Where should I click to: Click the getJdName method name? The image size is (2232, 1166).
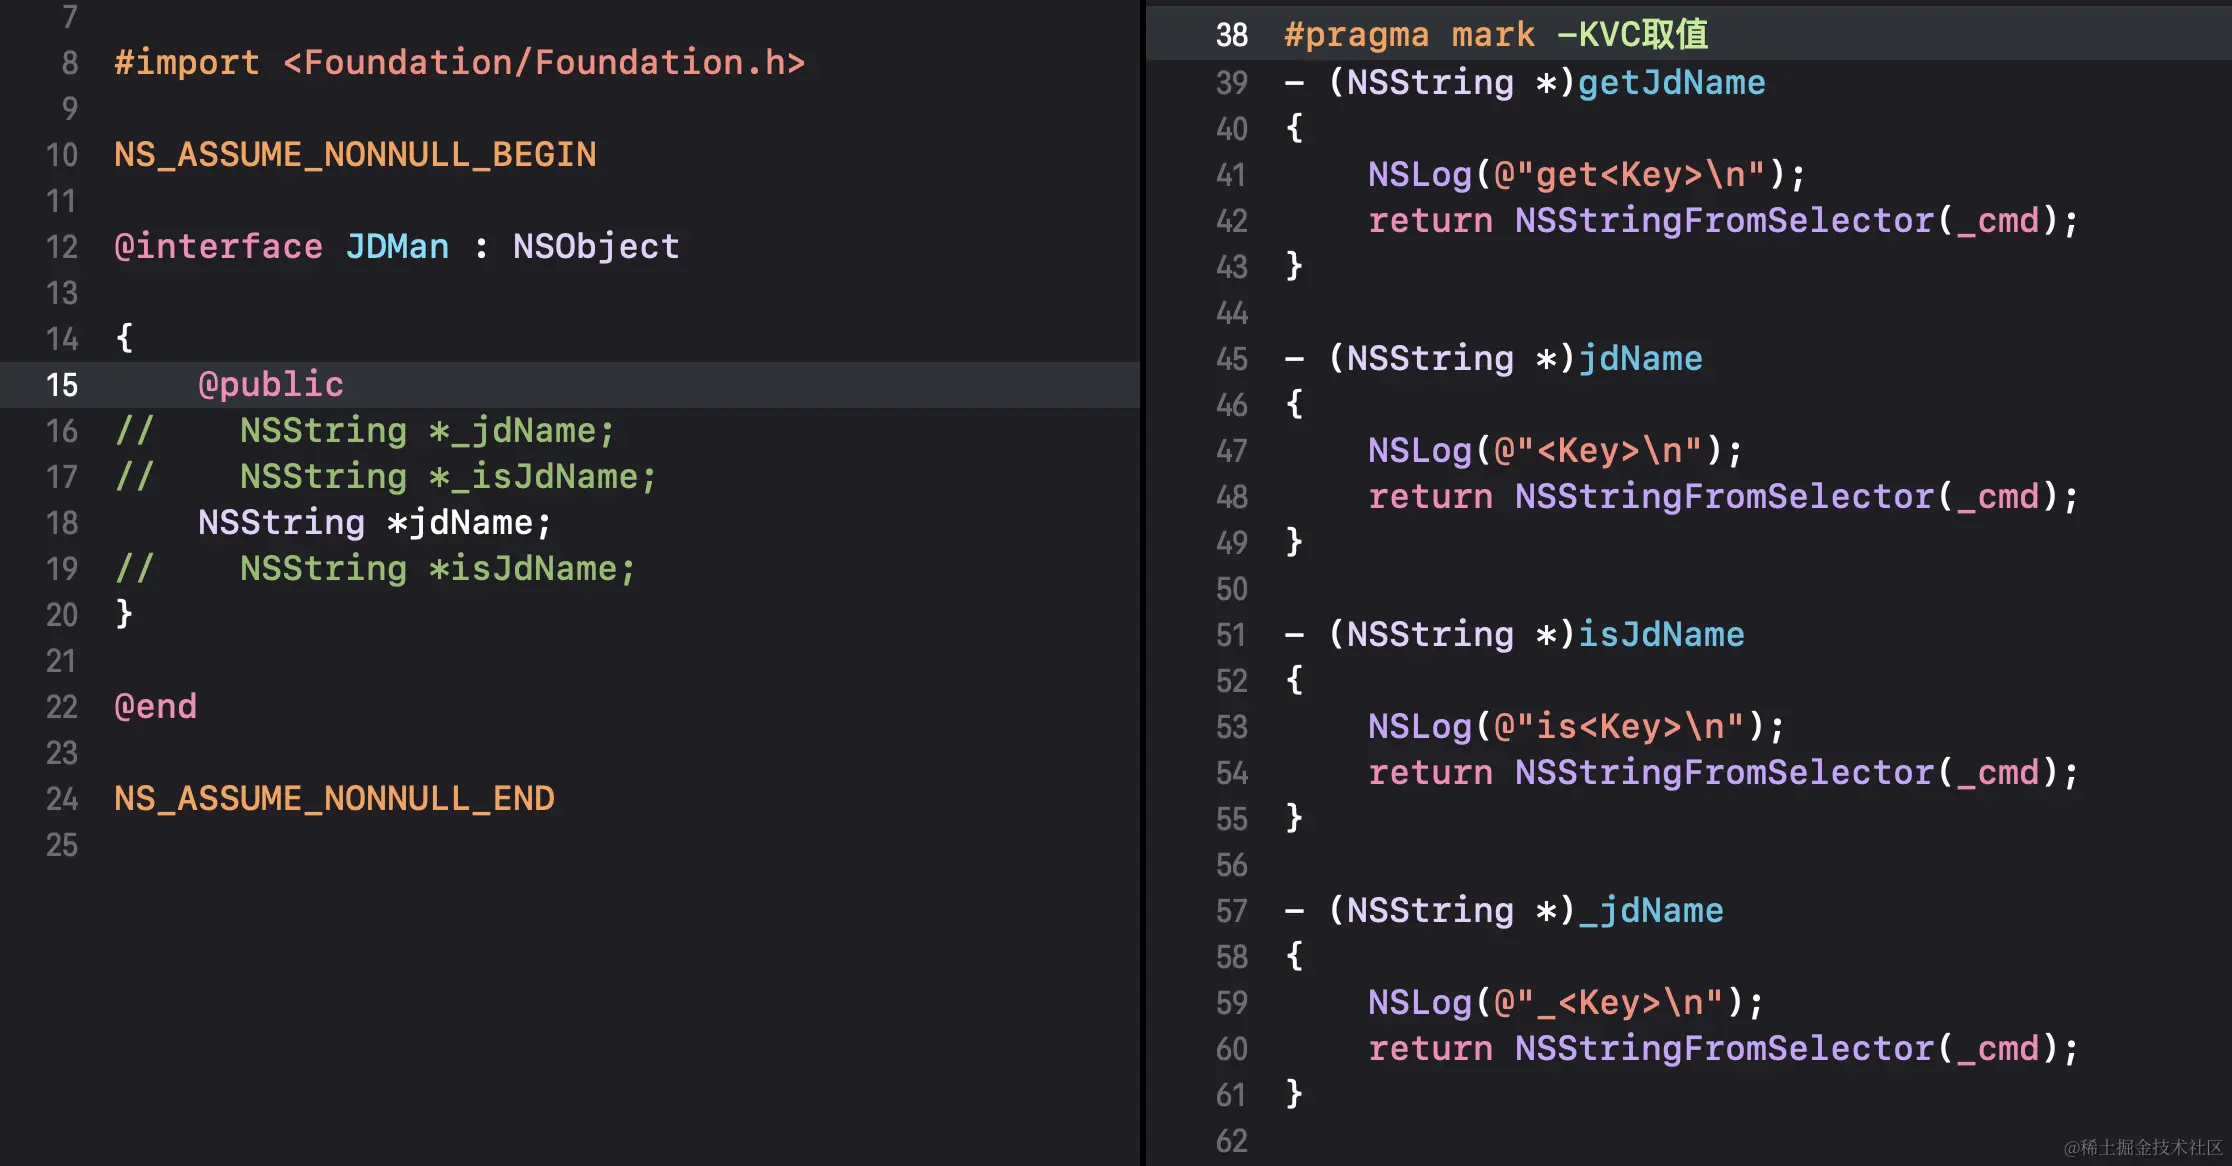(1671, 83)
